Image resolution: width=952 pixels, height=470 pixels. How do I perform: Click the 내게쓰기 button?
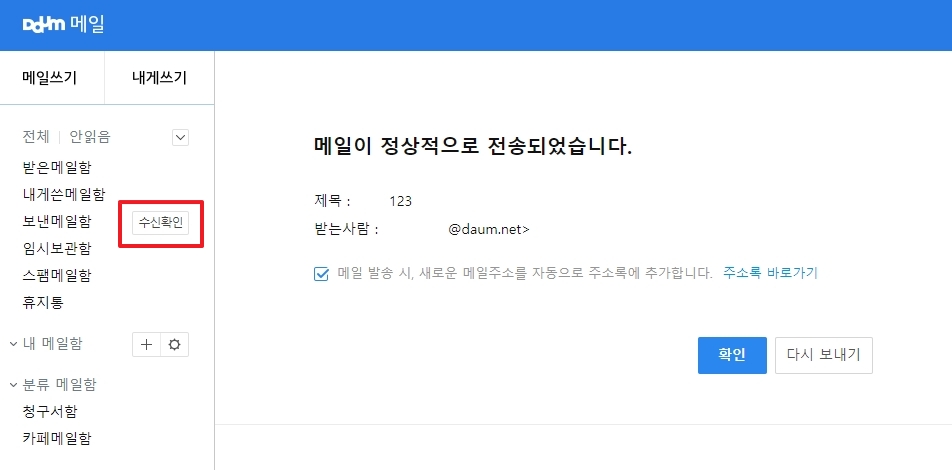(x=159, y=78)
